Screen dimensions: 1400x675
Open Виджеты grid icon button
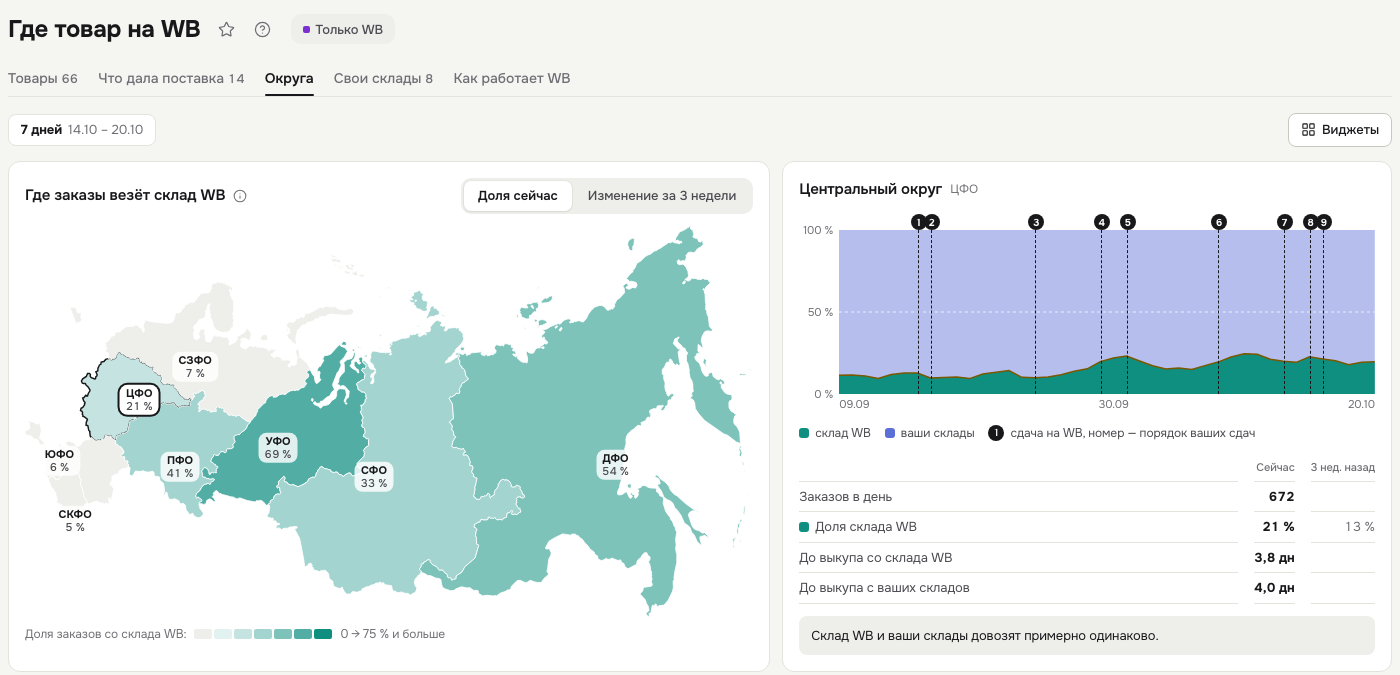[x=1339, y=130]
